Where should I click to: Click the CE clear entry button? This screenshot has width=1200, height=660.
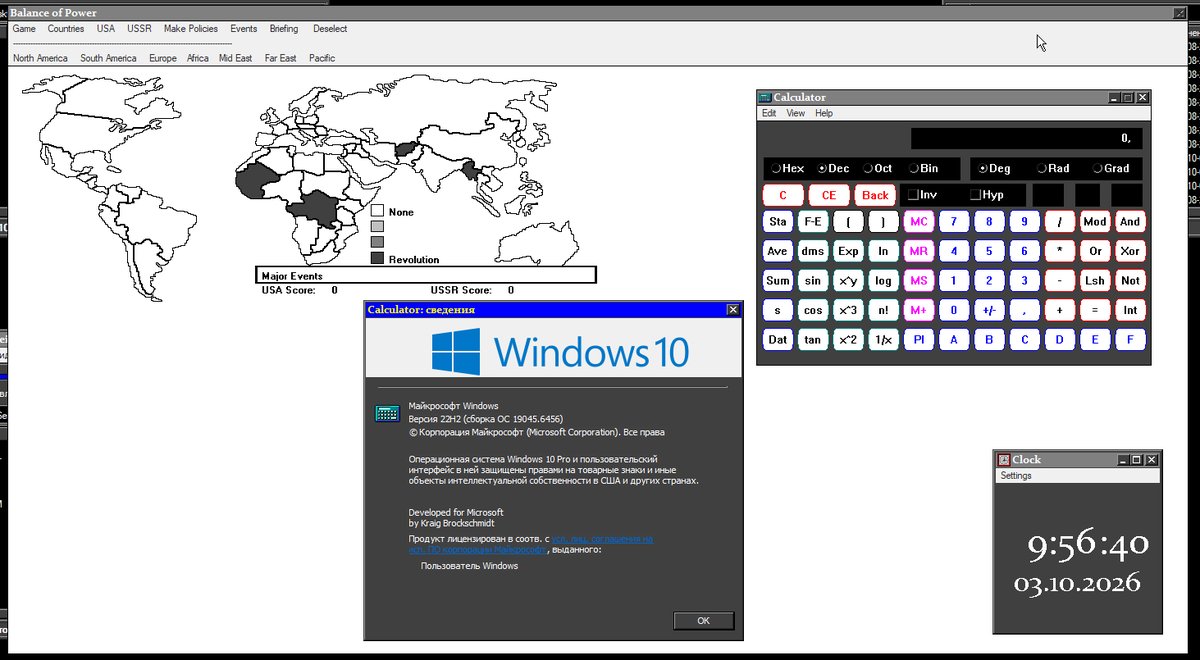click(x=829, y=195)
